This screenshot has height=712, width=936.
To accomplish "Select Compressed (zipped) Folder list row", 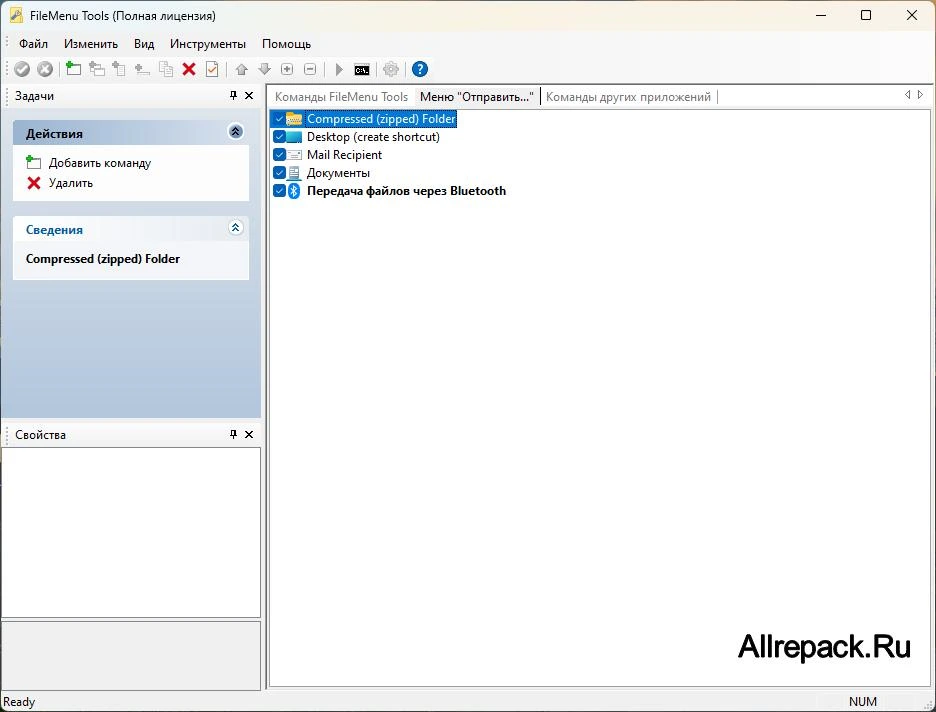I will click(381, 119).
